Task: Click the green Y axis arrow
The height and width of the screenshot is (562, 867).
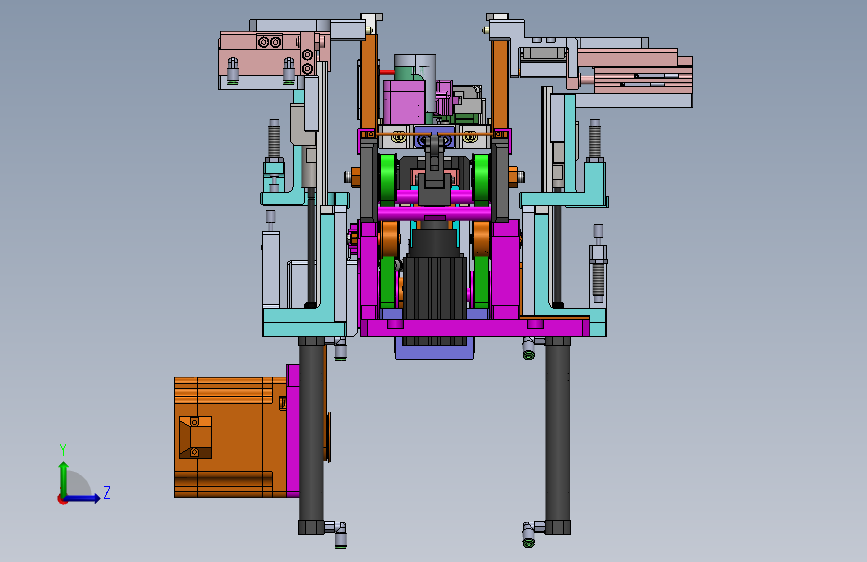Action: 64,478
